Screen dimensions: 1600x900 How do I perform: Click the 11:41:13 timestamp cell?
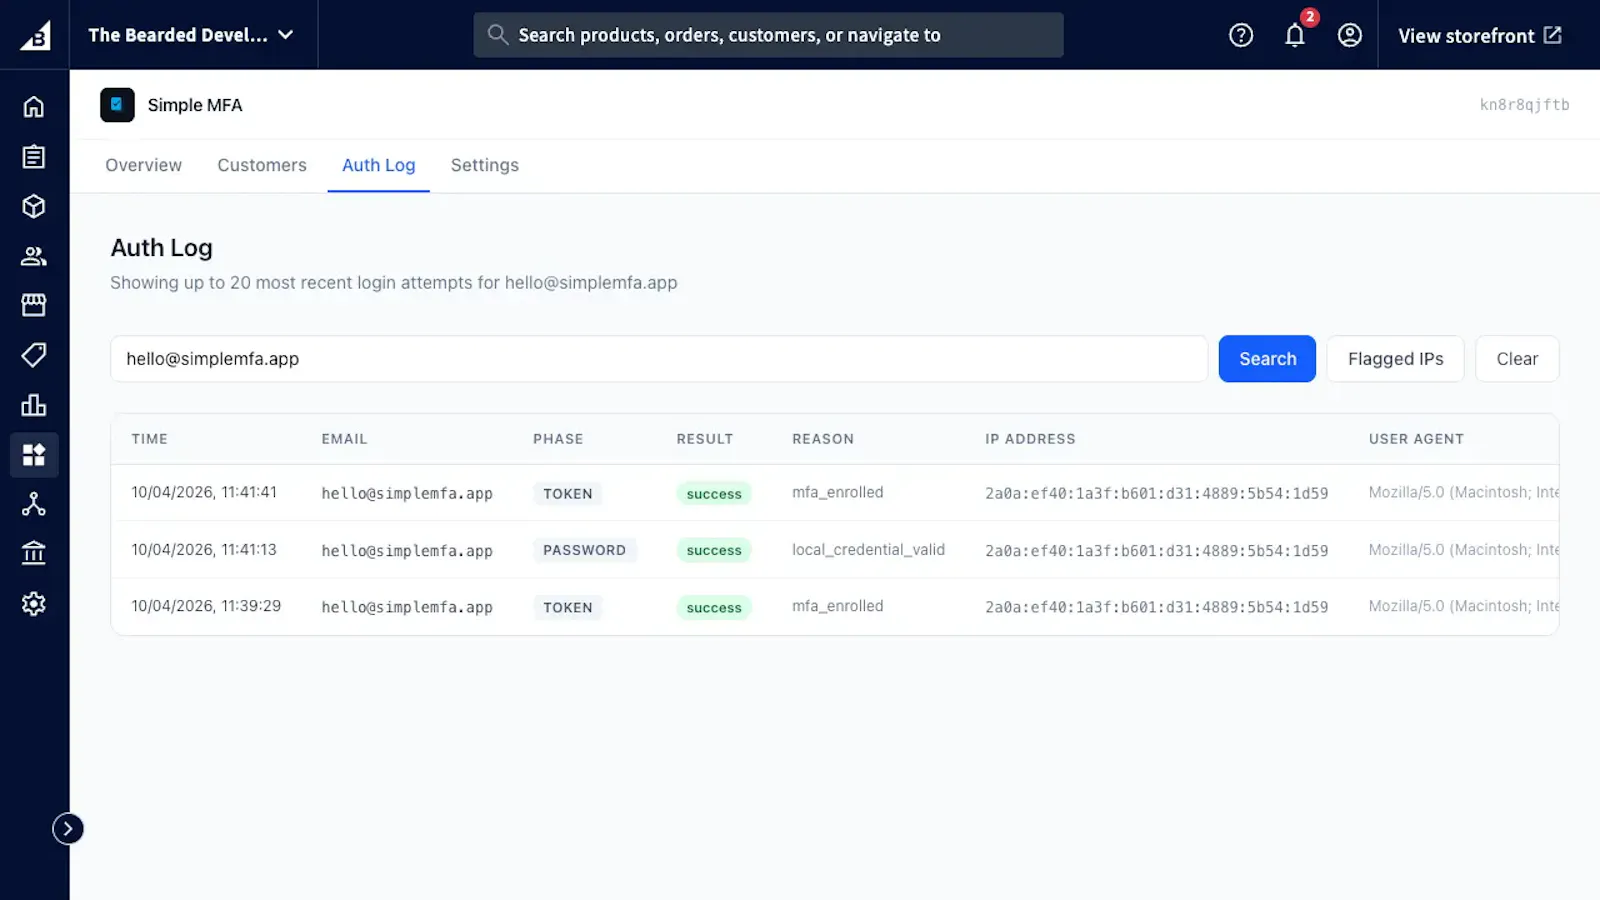coord(204,549)
